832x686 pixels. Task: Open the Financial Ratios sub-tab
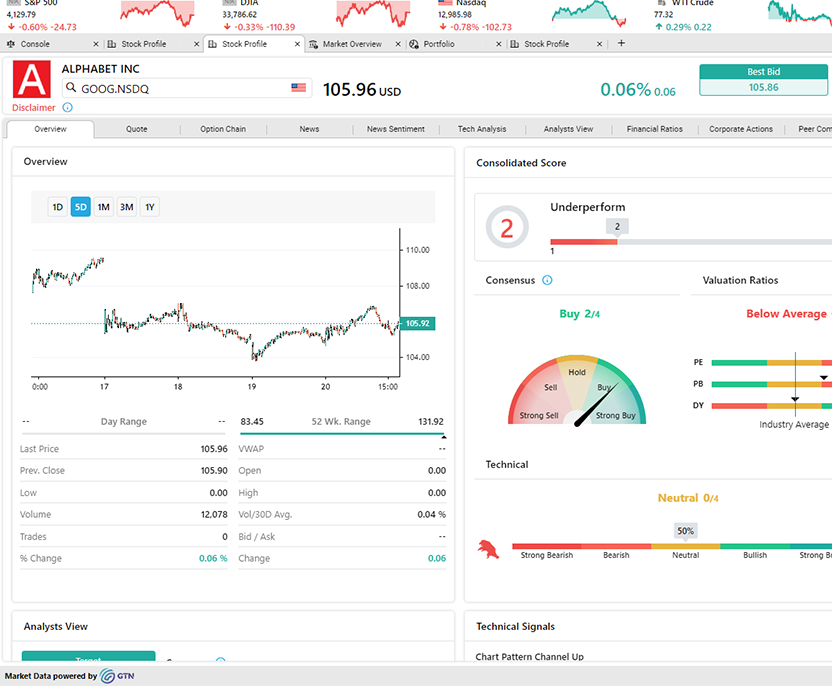pos(655,129)
